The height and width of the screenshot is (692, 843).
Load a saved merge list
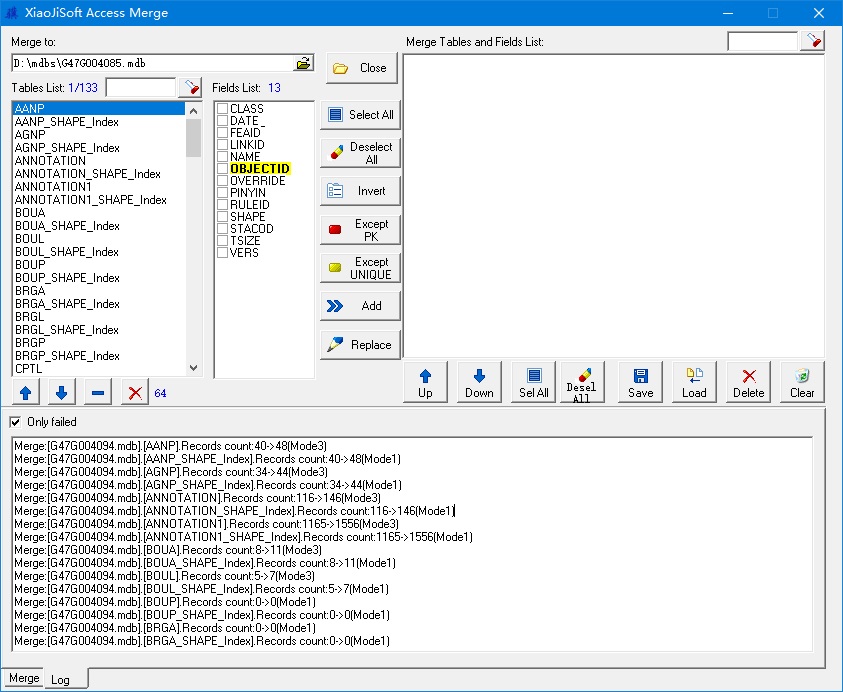point(694,382)
